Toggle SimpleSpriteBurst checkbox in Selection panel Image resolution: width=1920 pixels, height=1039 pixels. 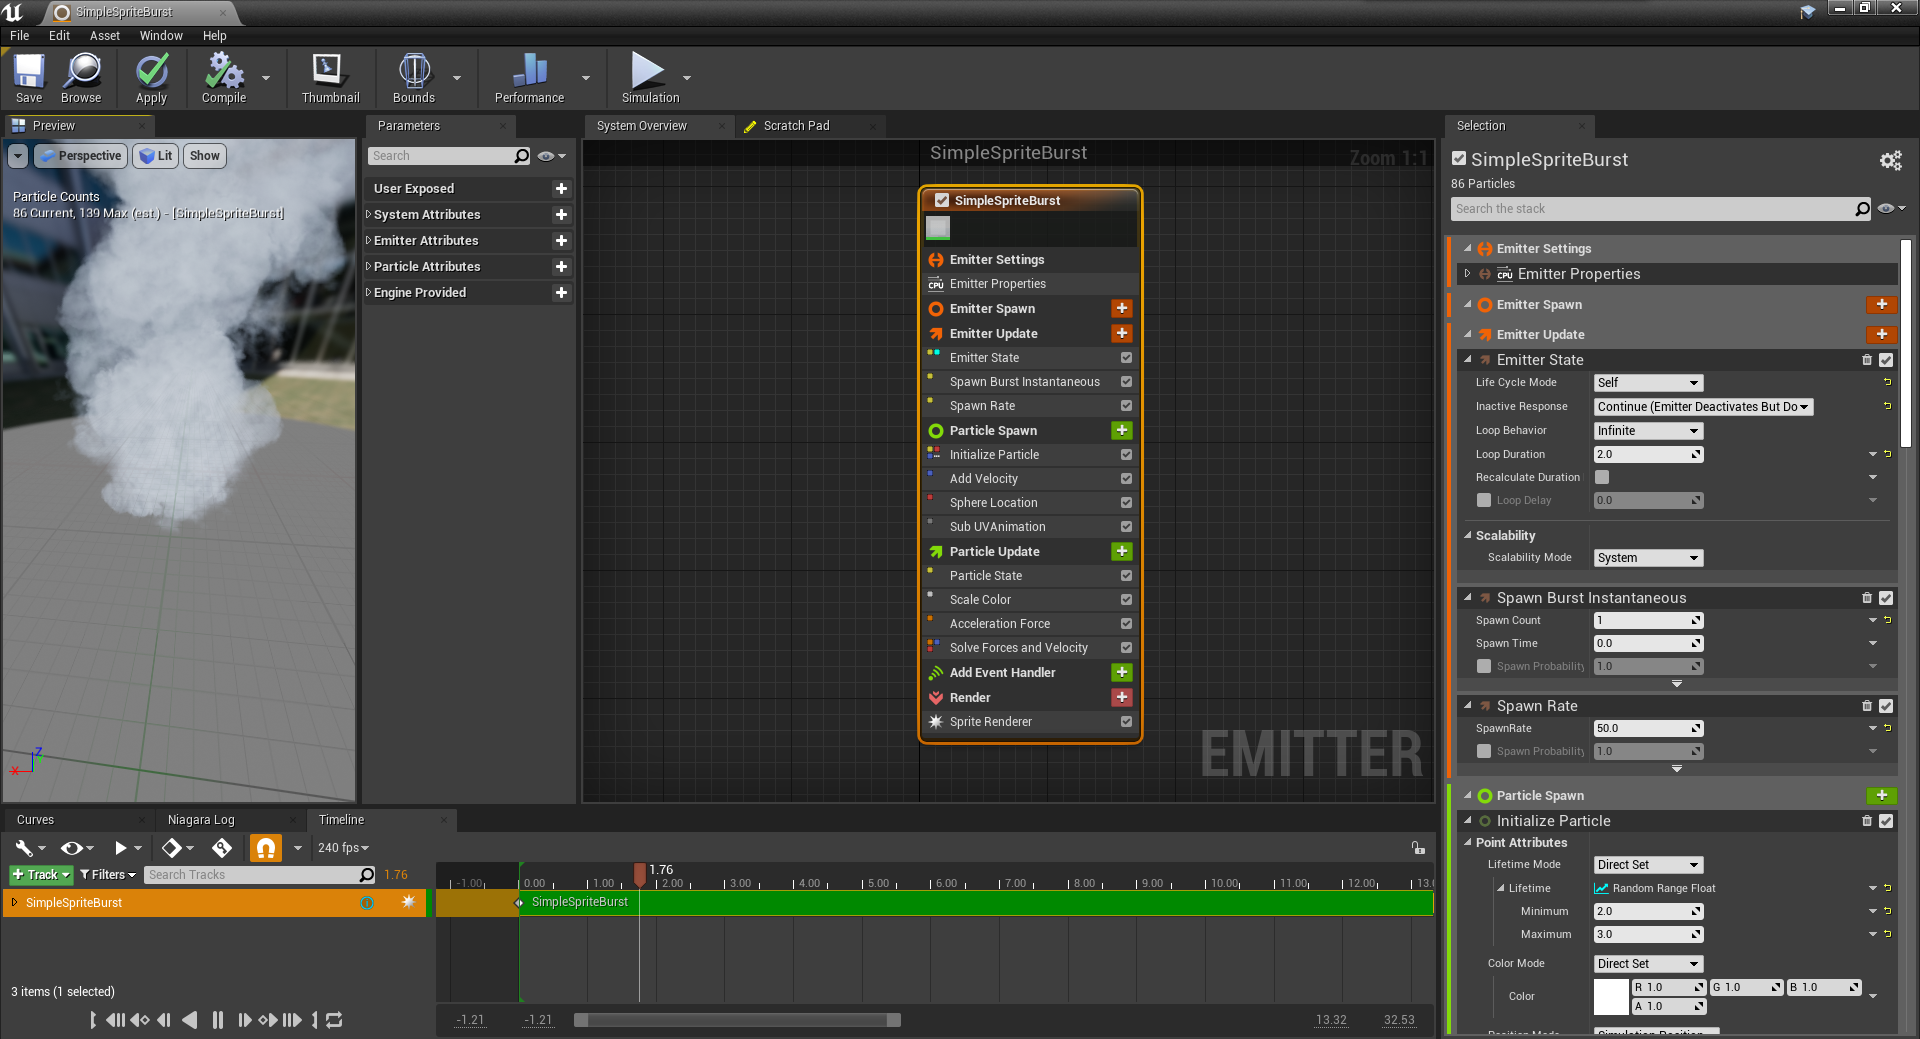[1459, 159]
